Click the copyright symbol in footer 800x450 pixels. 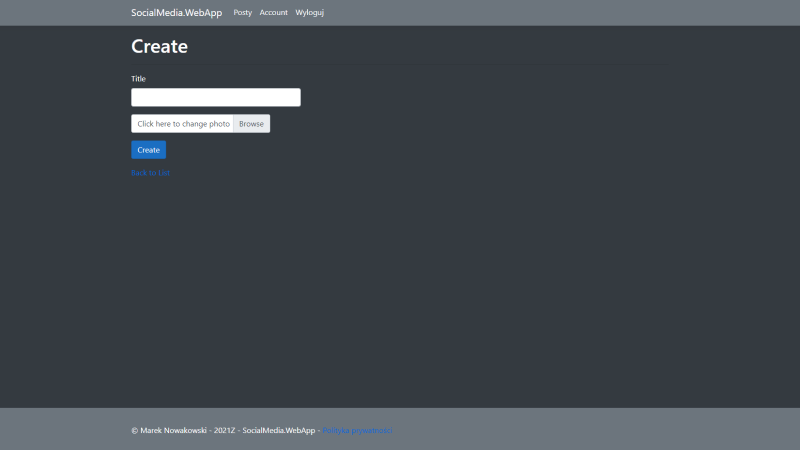click(134, 430)
